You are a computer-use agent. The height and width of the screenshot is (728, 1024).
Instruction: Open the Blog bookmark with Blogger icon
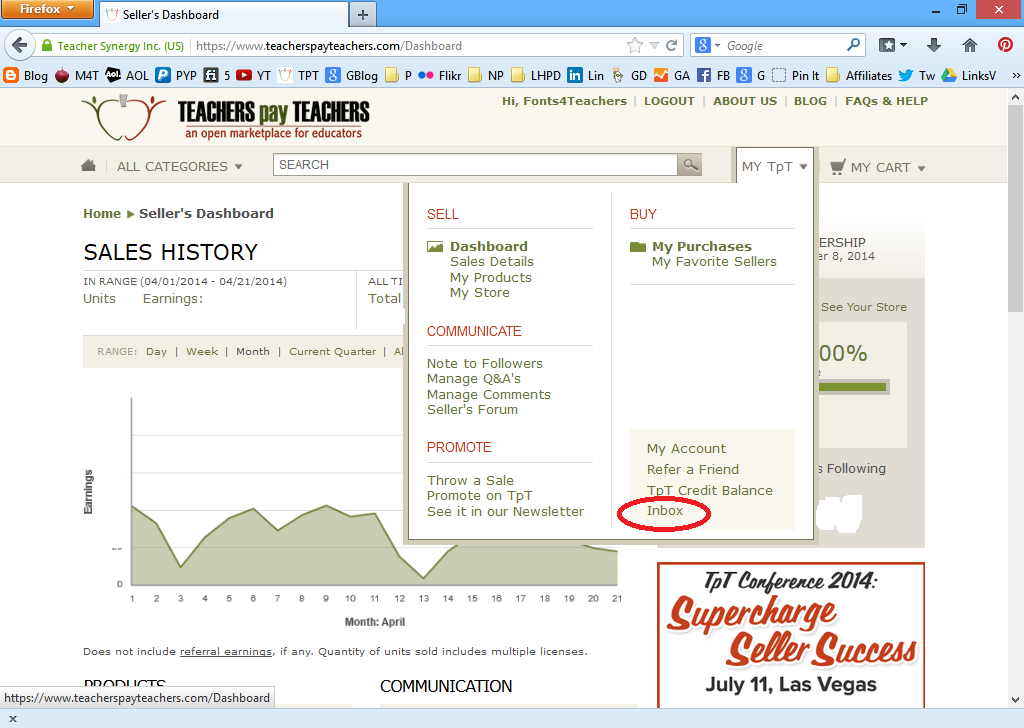coord(26,76)
